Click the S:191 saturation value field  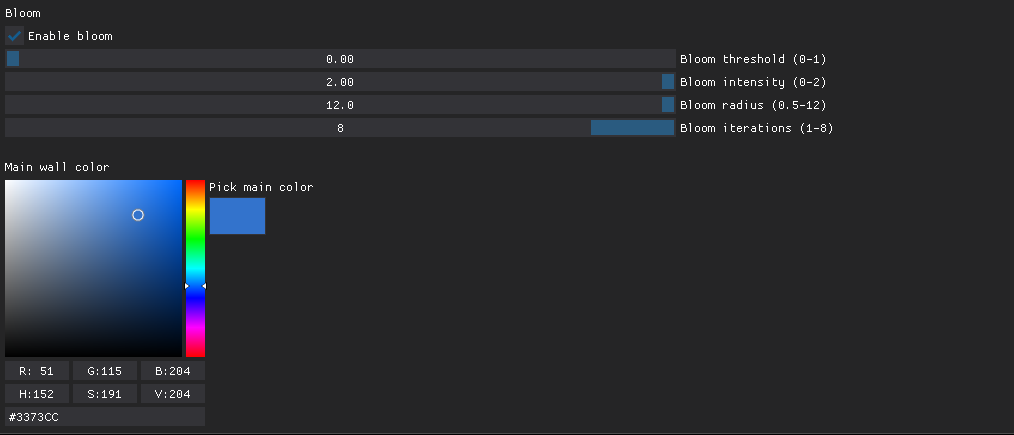coord(105,394)
